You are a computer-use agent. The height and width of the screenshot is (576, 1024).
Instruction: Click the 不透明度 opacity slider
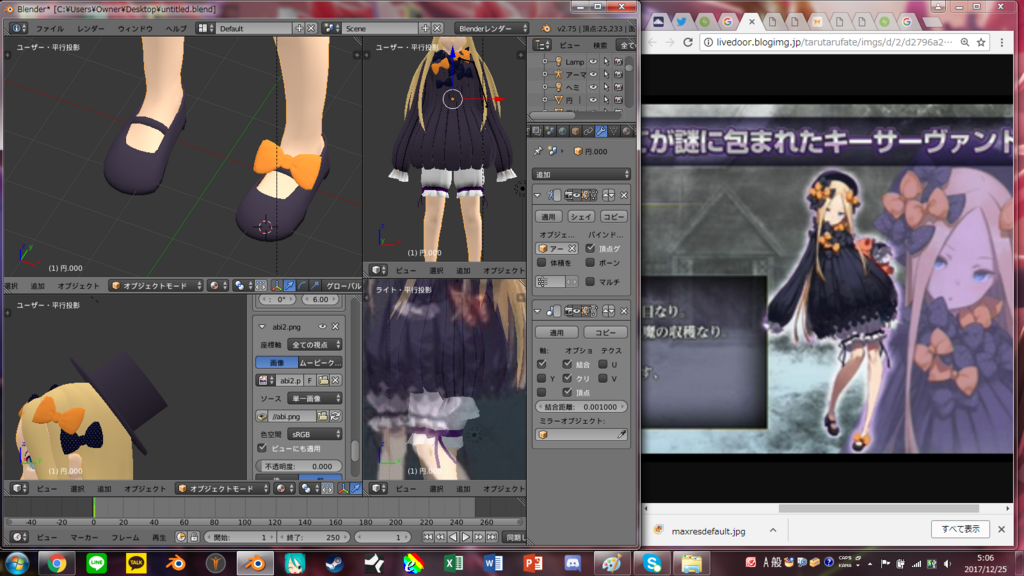300,466
